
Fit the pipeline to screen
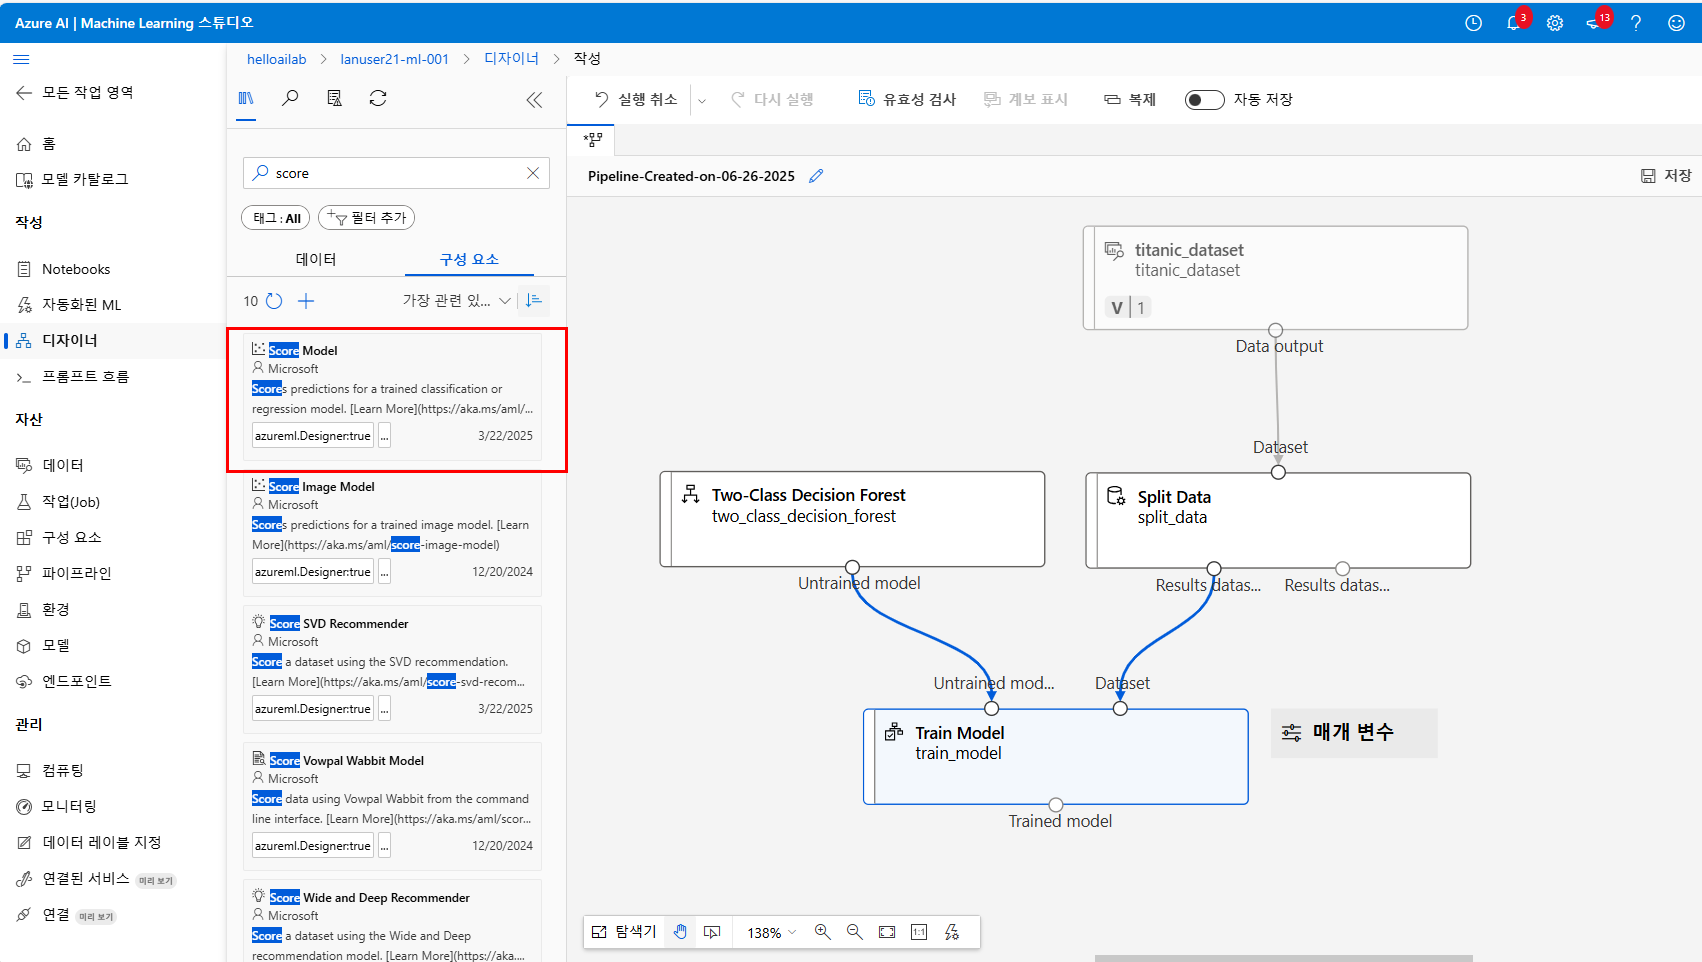(887, 932)
